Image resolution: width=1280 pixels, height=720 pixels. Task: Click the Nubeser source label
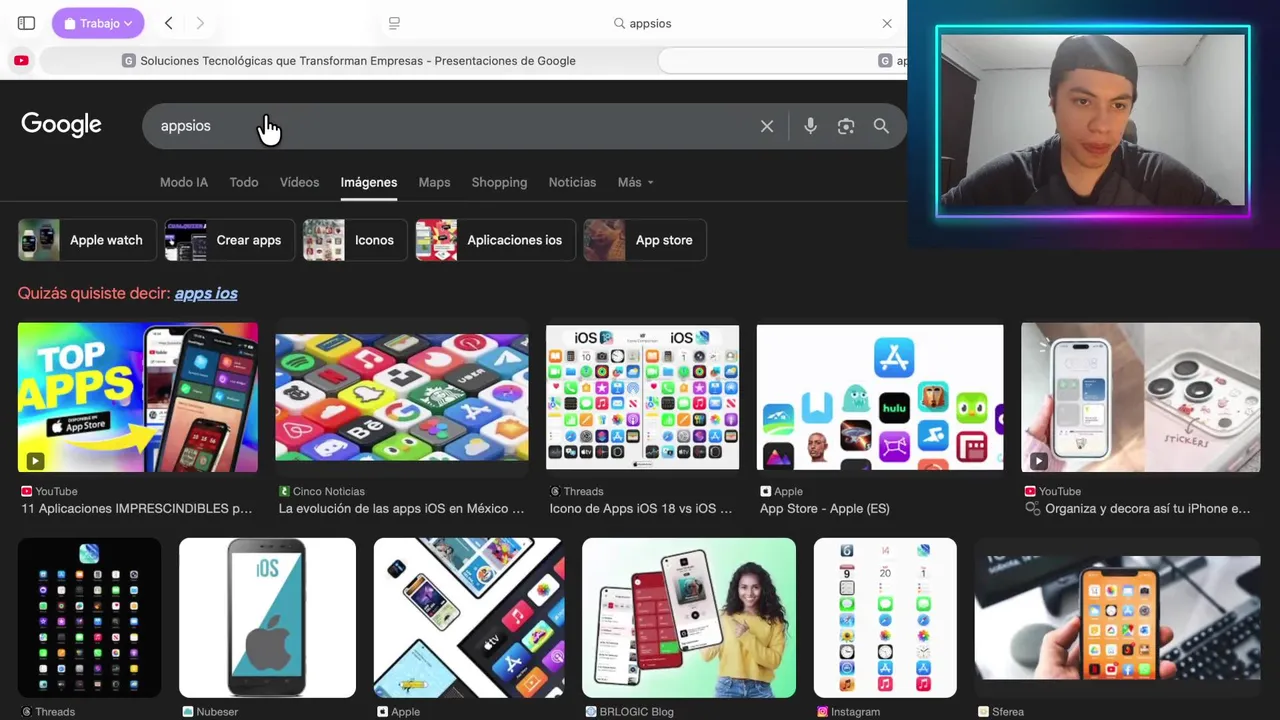[211, 712]
